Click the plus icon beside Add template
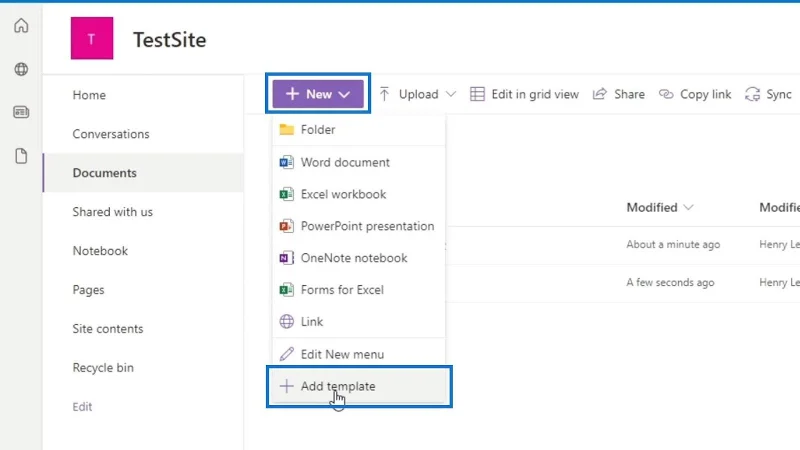The image size is (800, 450). 287,386
